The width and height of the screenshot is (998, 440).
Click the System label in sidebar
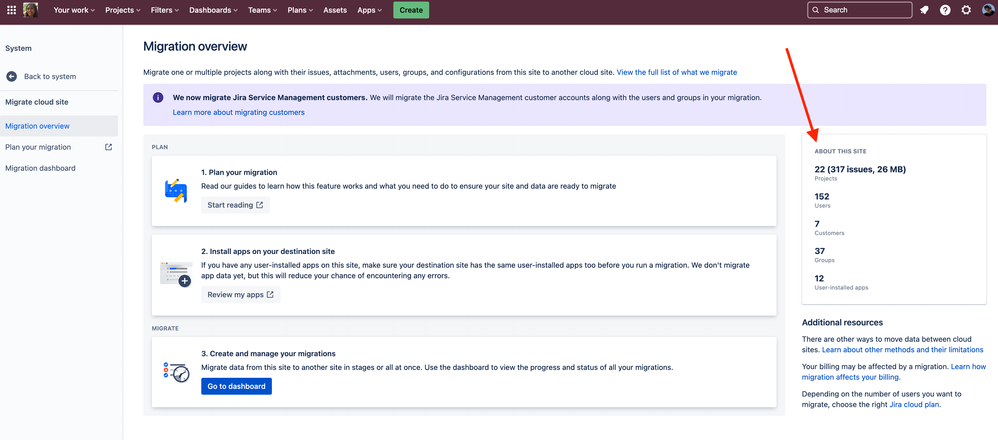pyautogui.click(x=18, y=48)
